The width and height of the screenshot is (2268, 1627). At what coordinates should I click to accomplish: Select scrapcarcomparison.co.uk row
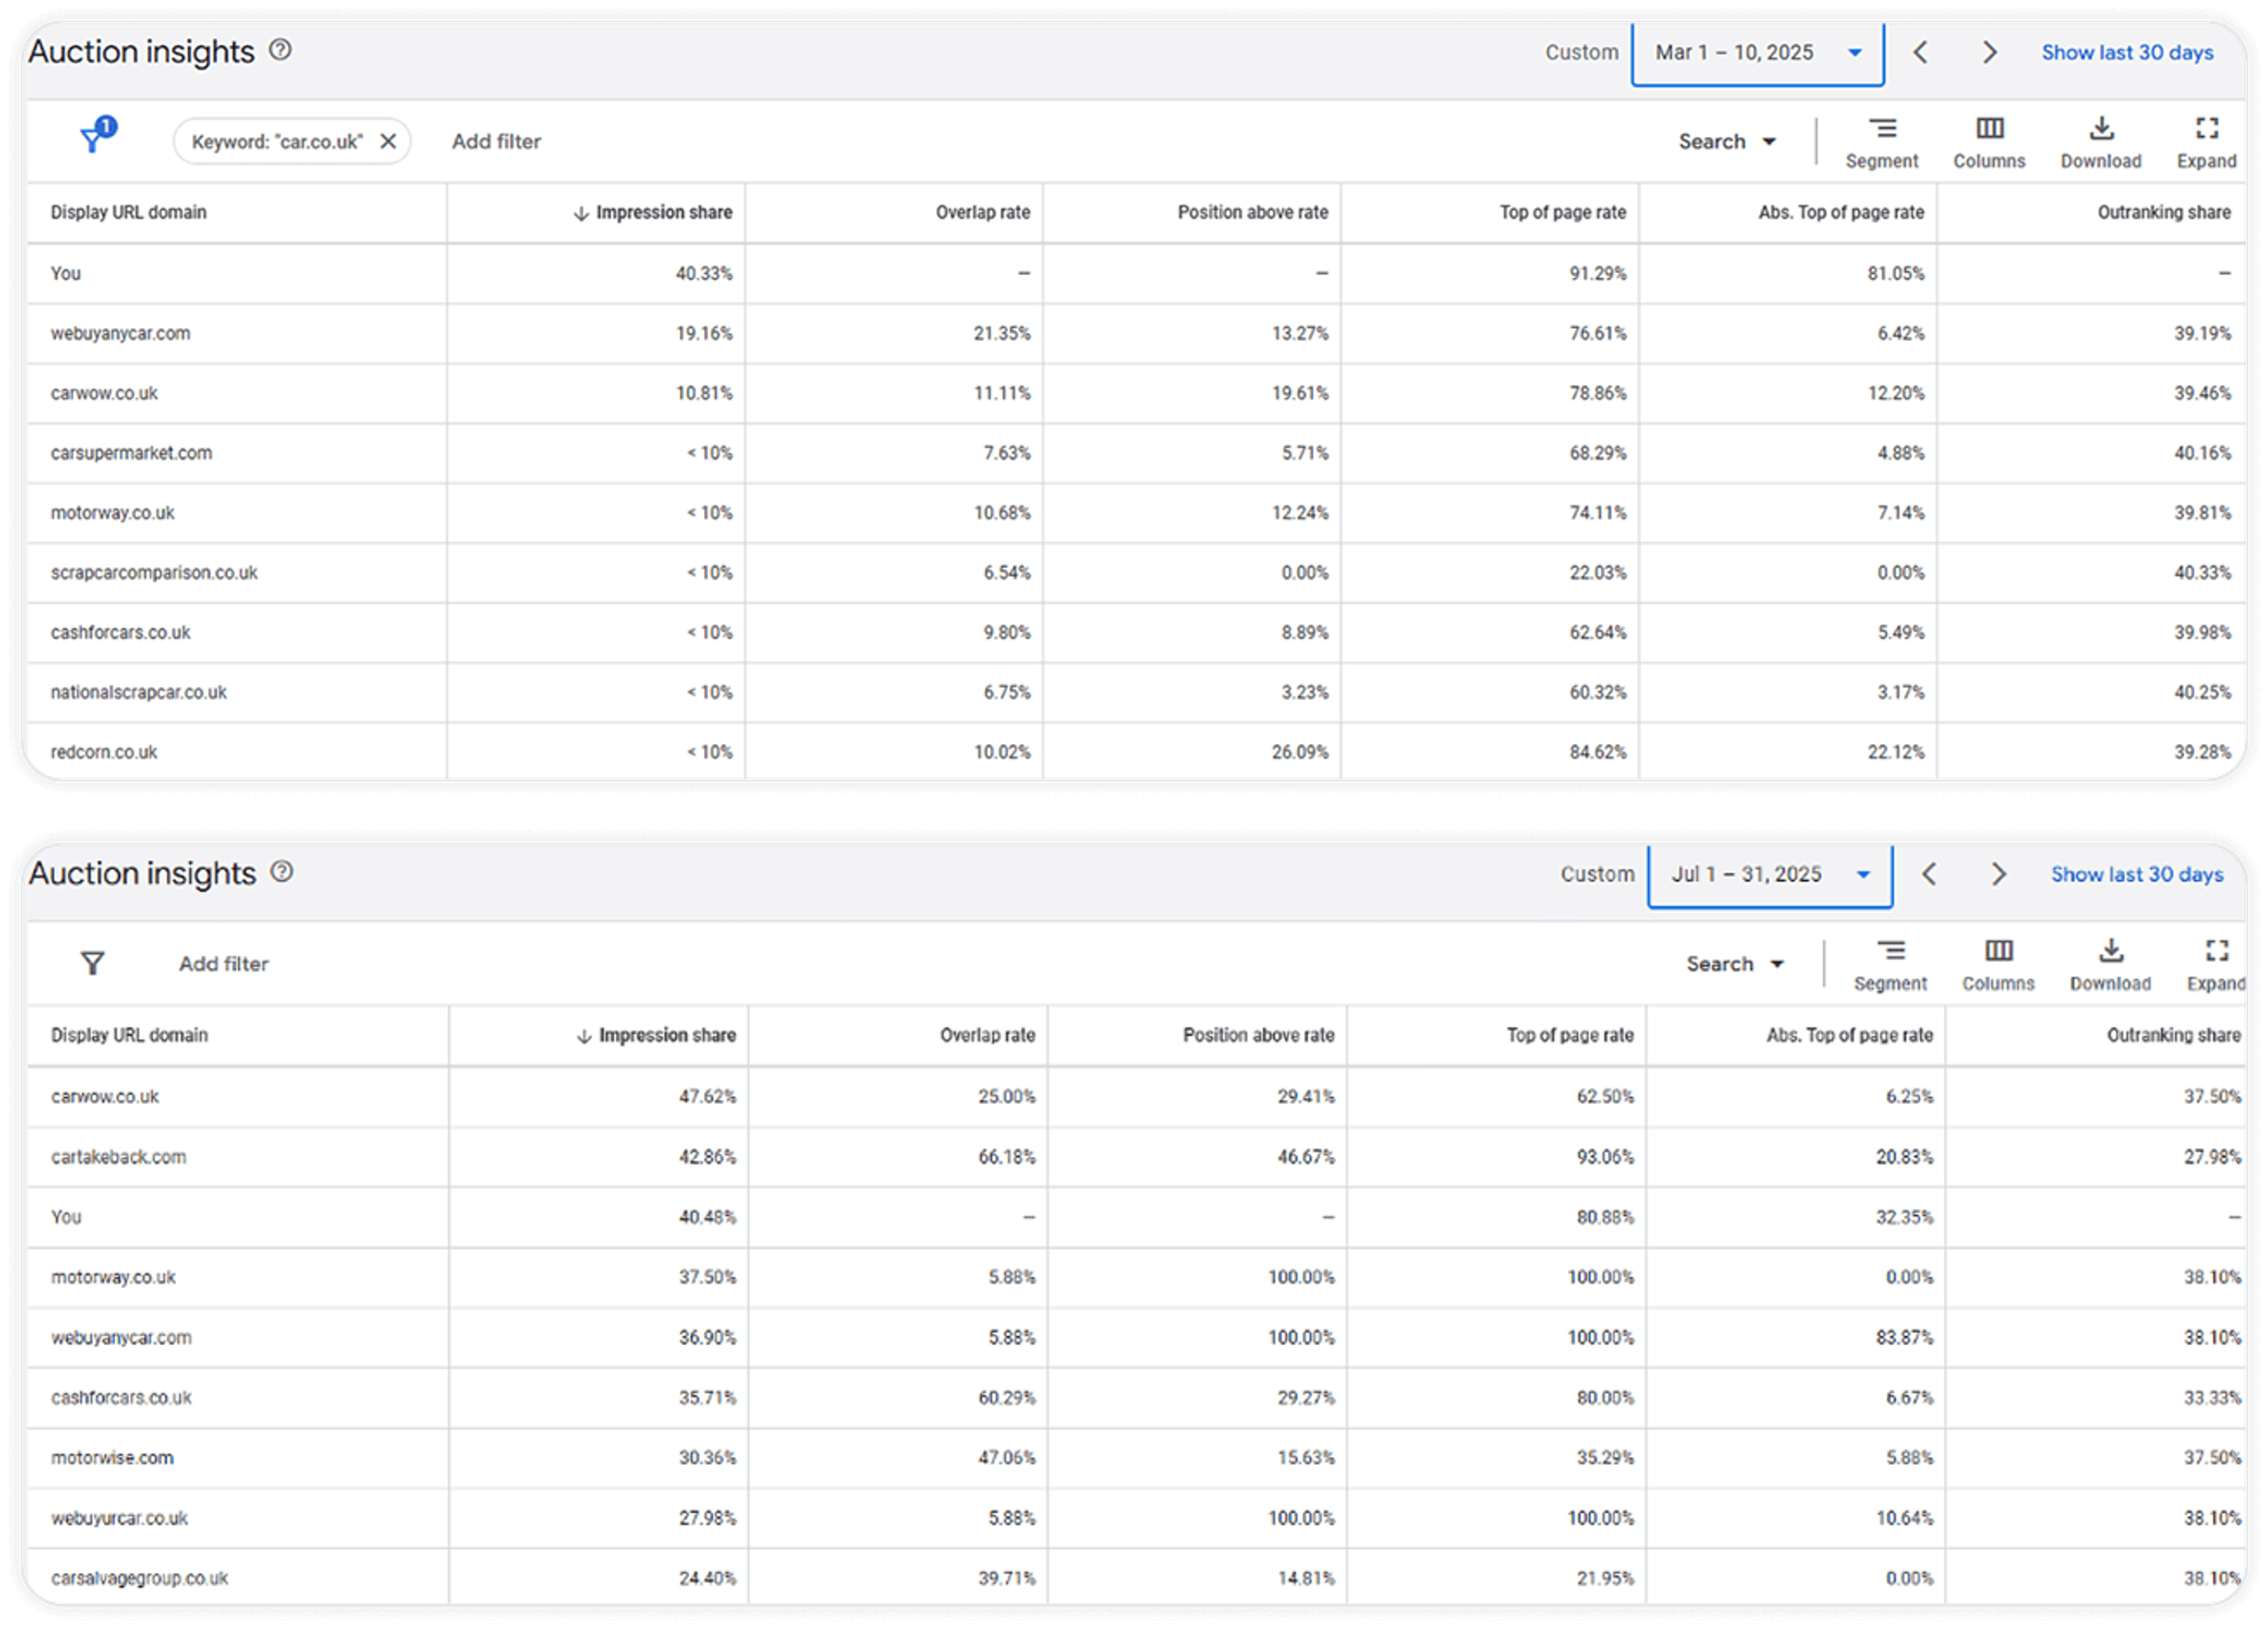point(1135,573)
